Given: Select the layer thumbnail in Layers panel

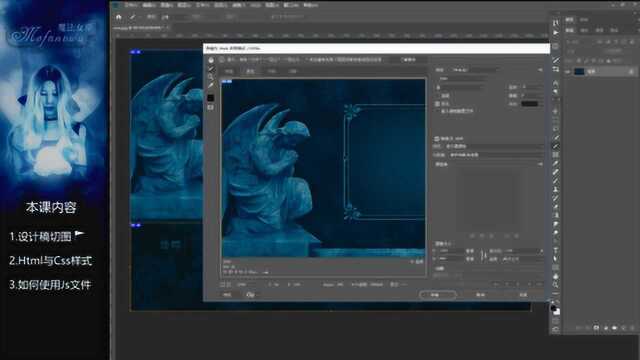Looking at the screenshot, I should pos(579,71).
